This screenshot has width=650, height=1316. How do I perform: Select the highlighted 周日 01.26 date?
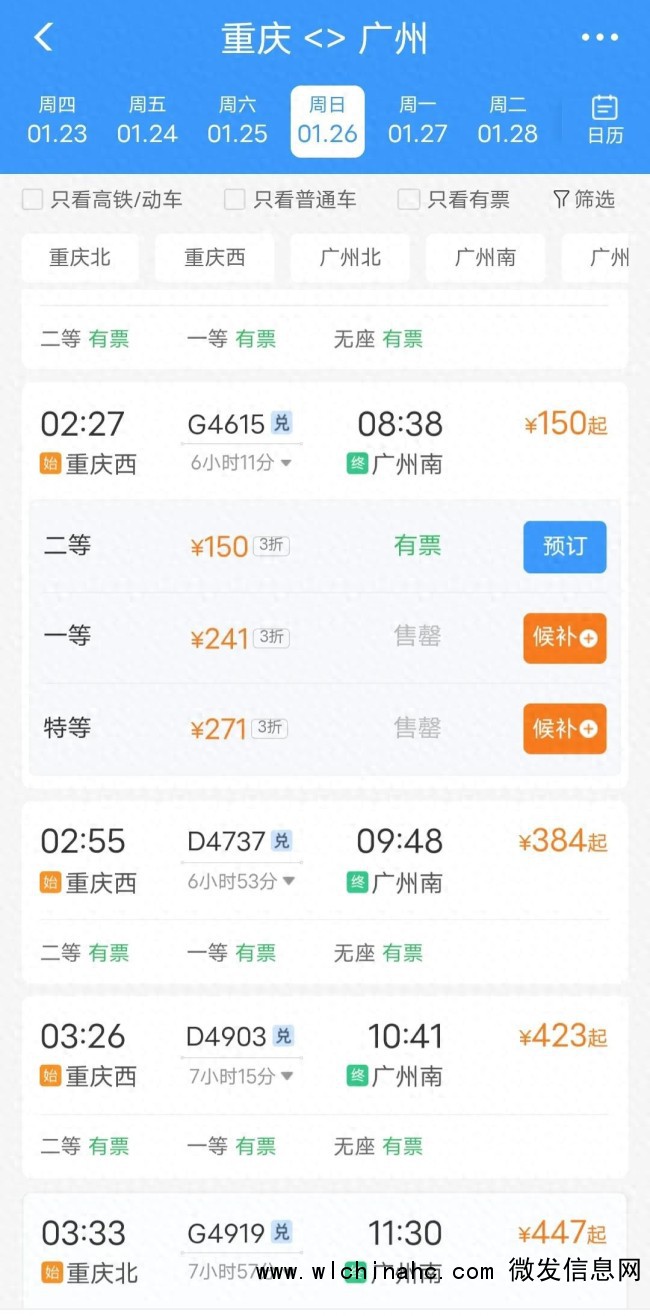click(327, 120)
